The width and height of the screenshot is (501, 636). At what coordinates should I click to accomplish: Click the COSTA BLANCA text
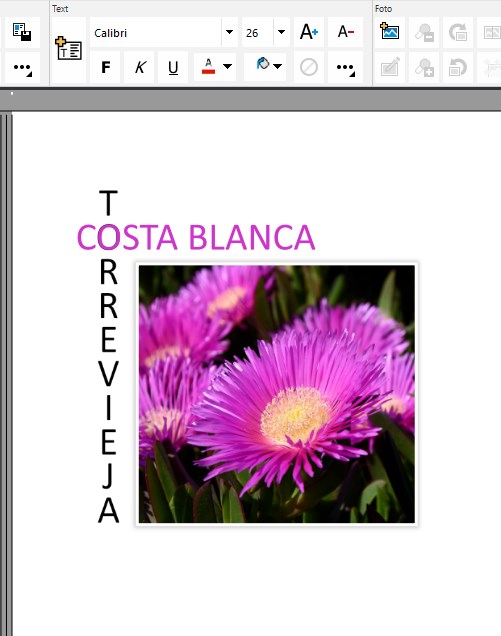point(196,238)
